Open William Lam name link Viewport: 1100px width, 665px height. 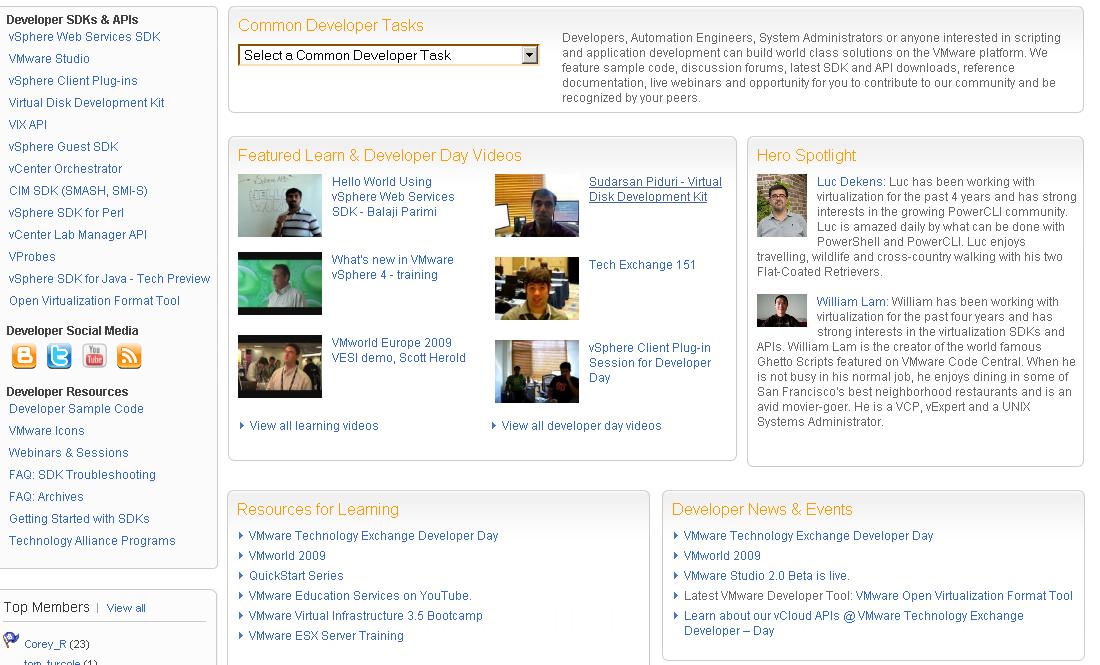pyautogui.click(x=851, y=302)
